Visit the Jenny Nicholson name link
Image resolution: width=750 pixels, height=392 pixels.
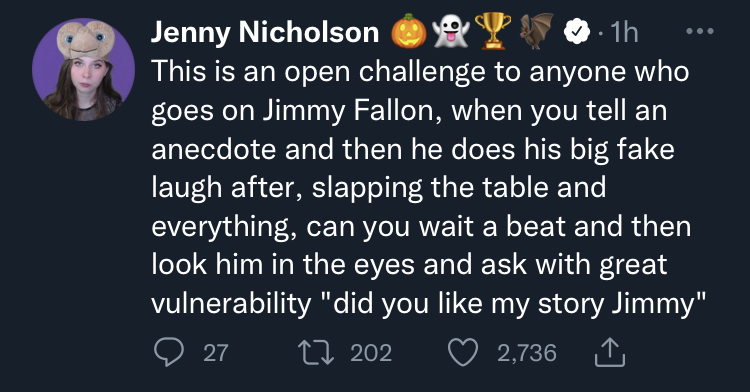tap(265, 33)
